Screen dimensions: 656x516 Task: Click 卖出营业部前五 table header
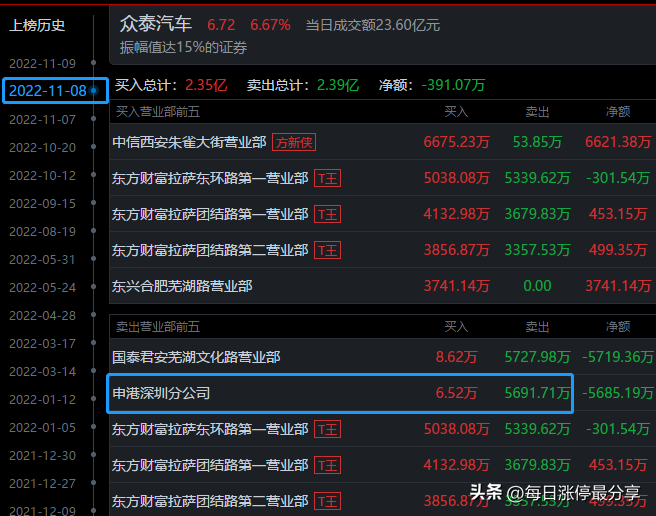click(x=158, y=327)
